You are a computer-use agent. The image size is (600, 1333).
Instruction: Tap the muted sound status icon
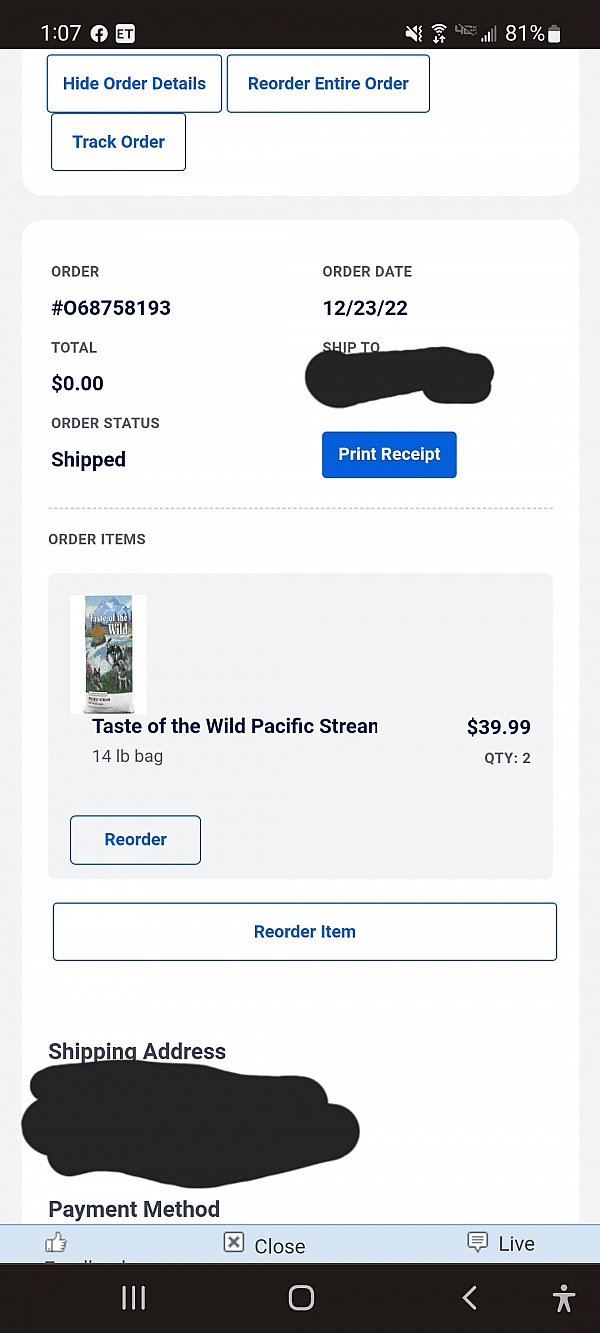[413, 34]
